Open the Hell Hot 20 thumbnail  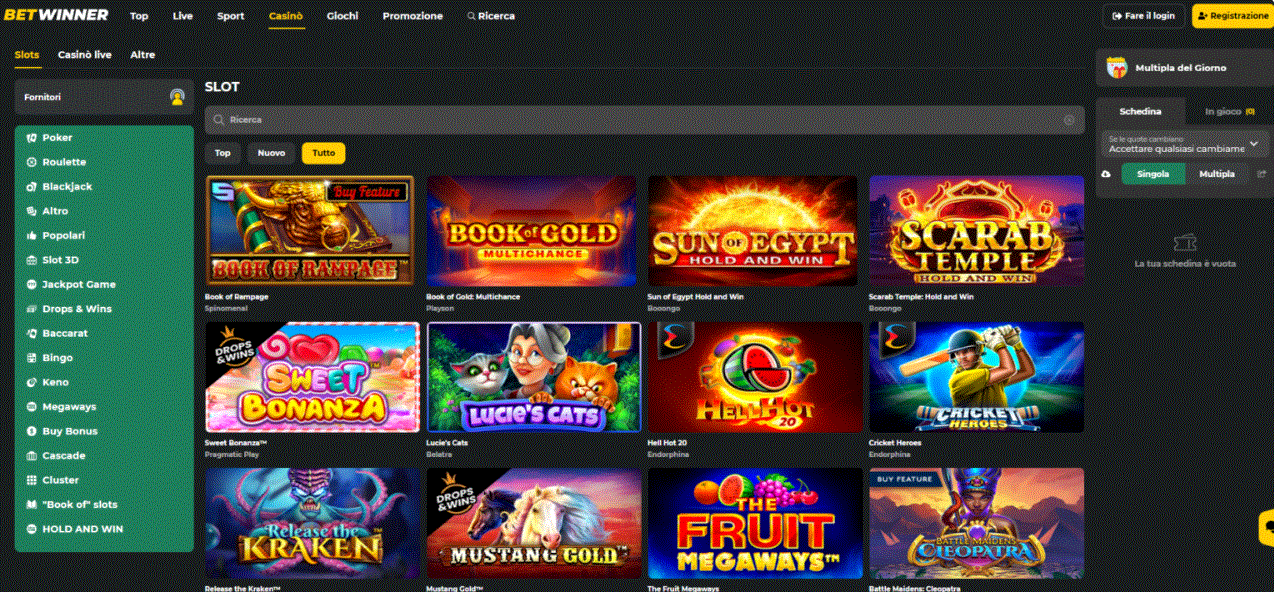[x=755, y=377]
